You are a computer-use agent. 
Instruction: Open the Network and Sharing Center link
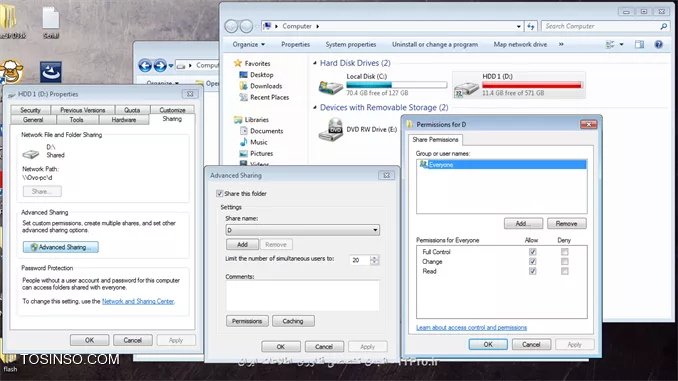coord(138,301)
